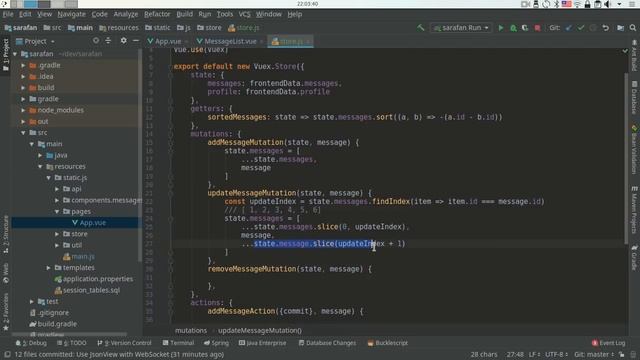The height and width of the screenshot is (360, 640).
Task: Open the Favorites tool window tab
Action: (x=5, y=311)
